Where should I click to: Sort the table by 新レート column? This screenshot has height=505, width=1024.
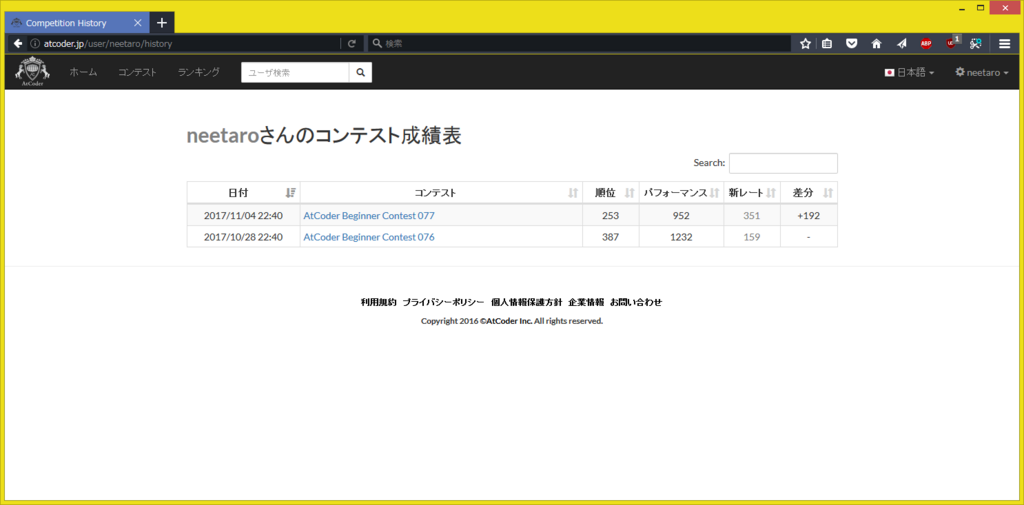pos(752,193)
